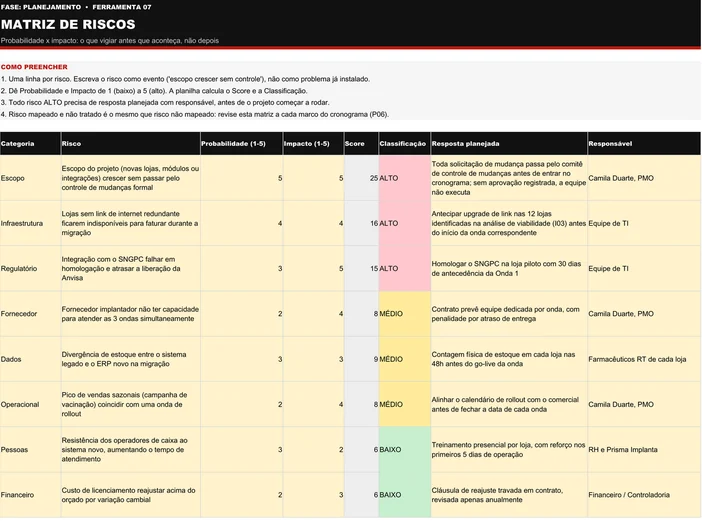The width and height of the screenshot is (702, 521).
Task: Select the 'Operacional' category cell
Action: click(x=30, y=404)
